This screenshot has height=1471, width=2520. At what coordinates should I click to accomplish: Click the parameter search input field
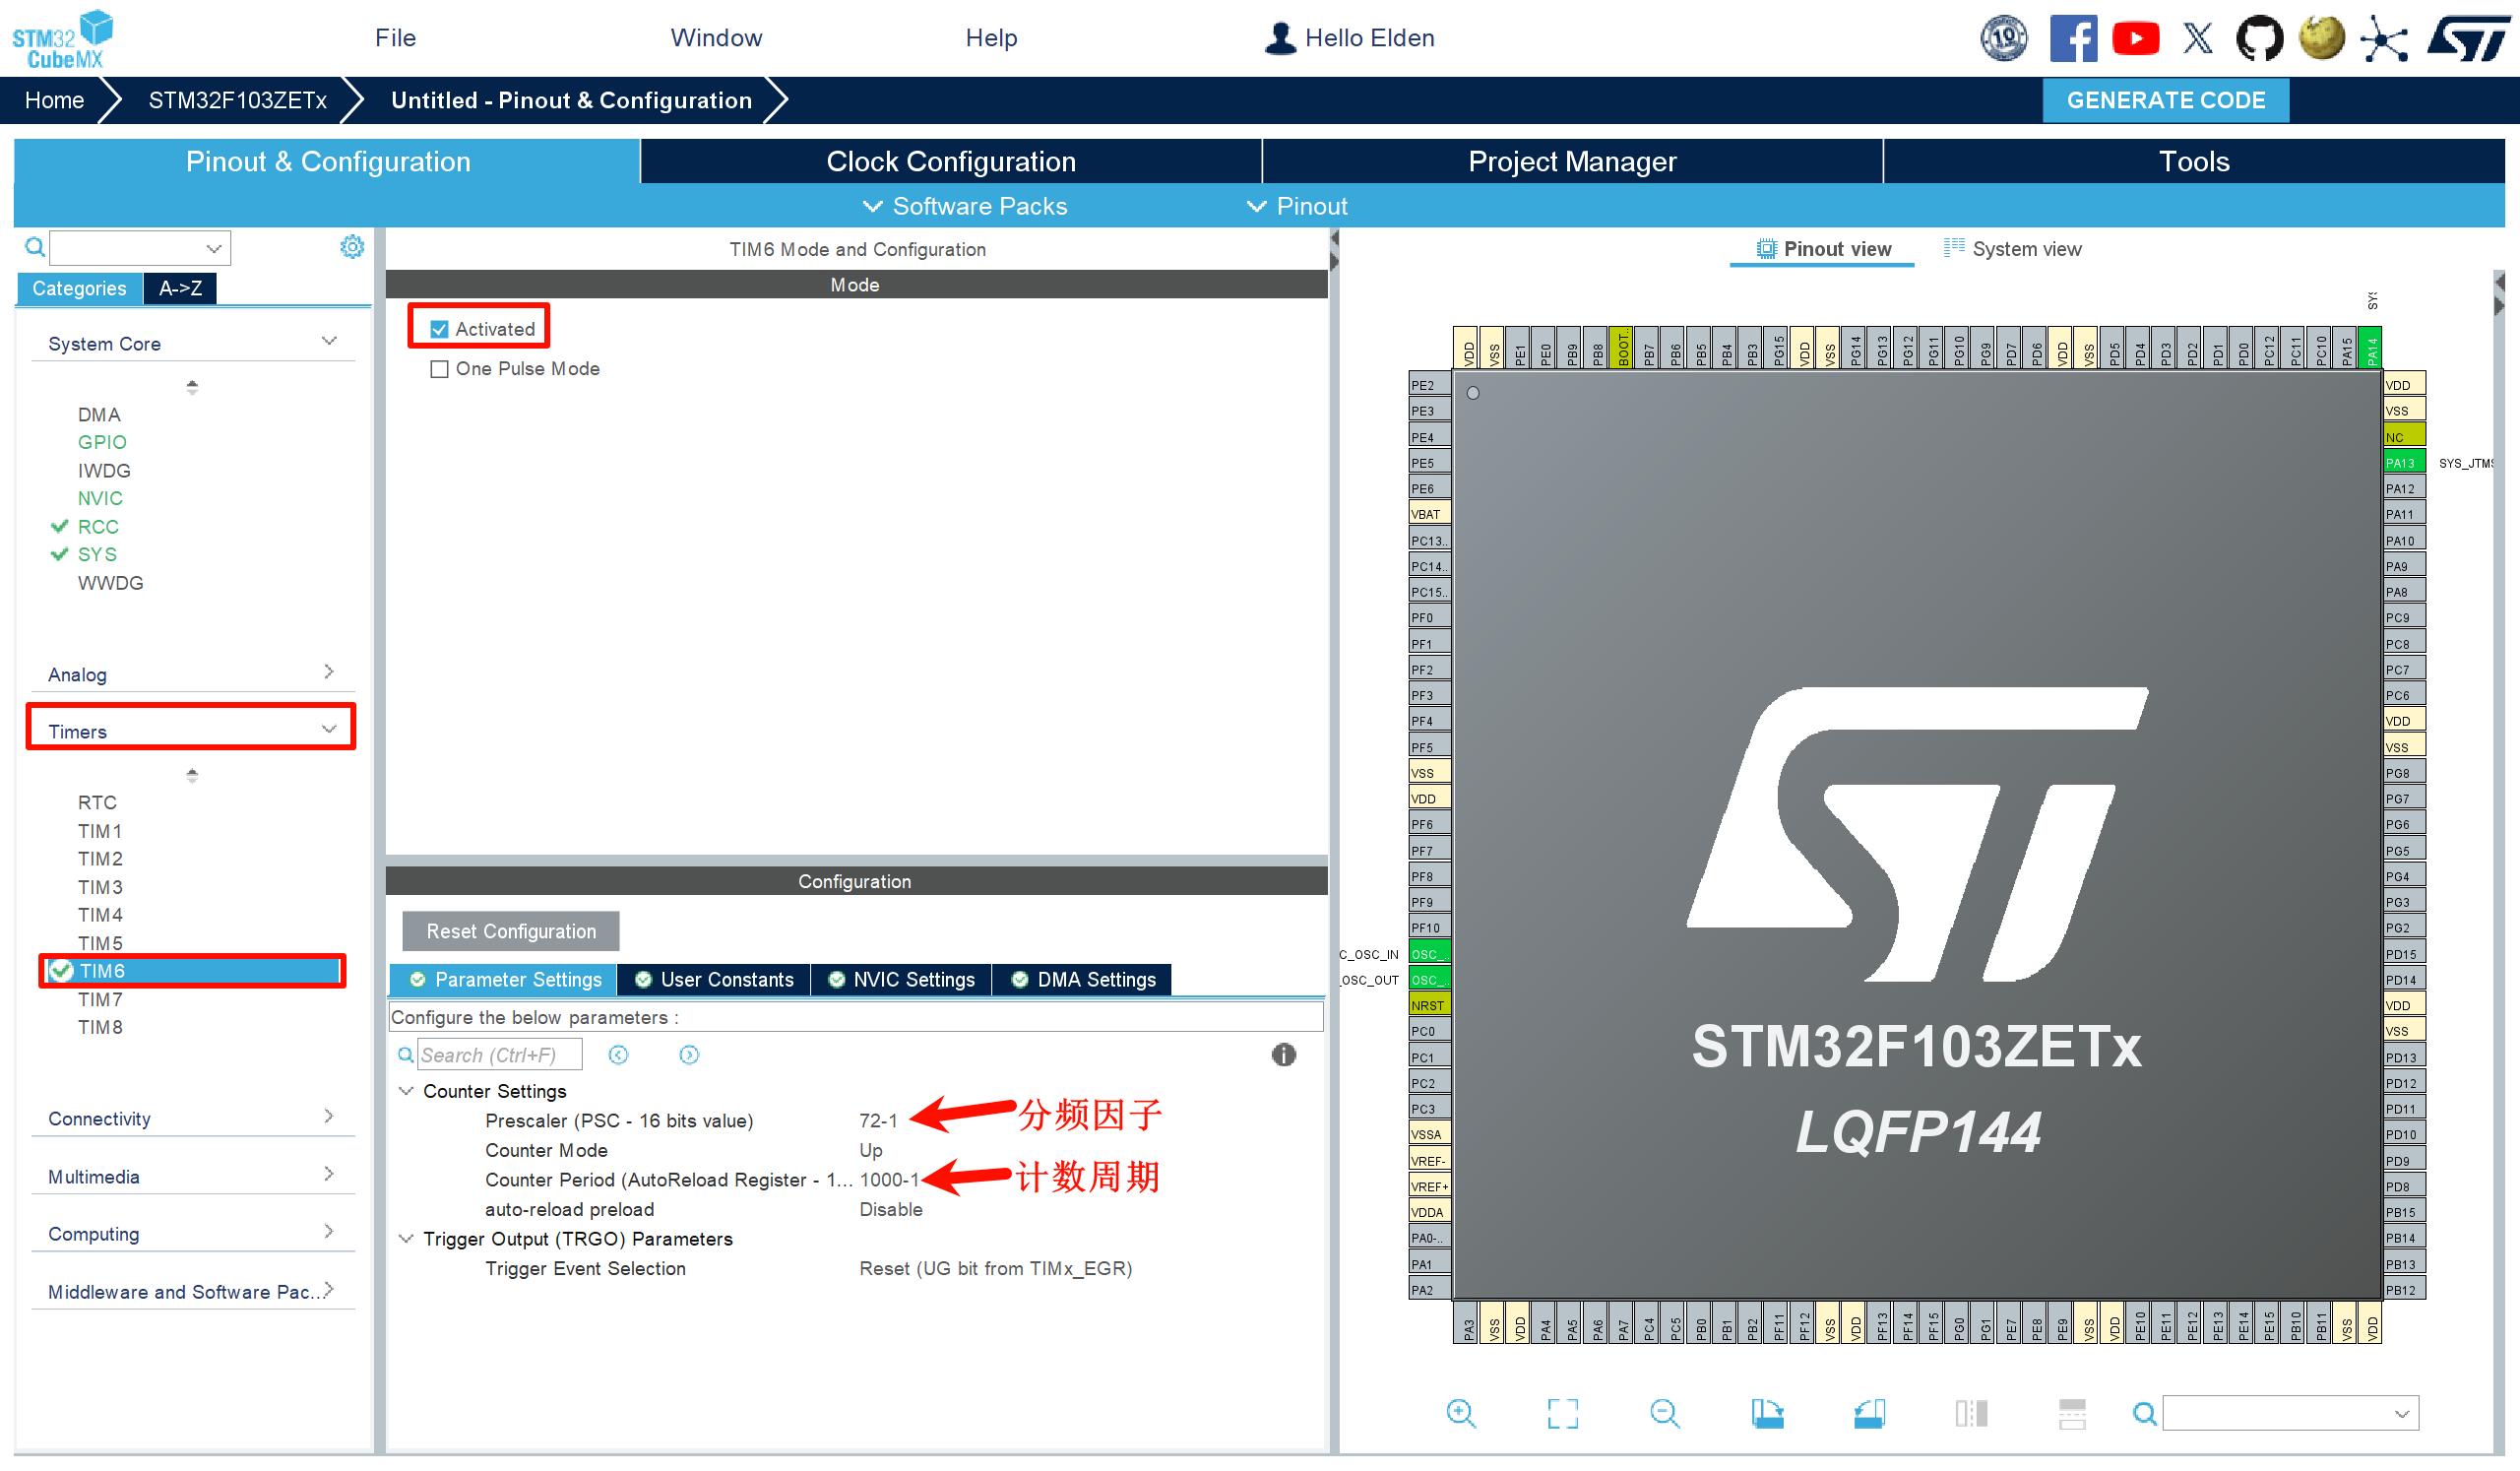499,1054
